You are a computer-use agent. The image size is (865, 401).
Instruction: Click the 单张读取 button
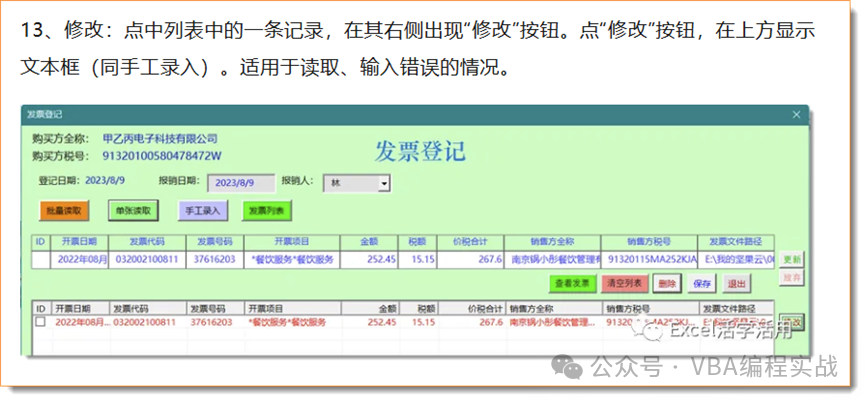point(133,211)
